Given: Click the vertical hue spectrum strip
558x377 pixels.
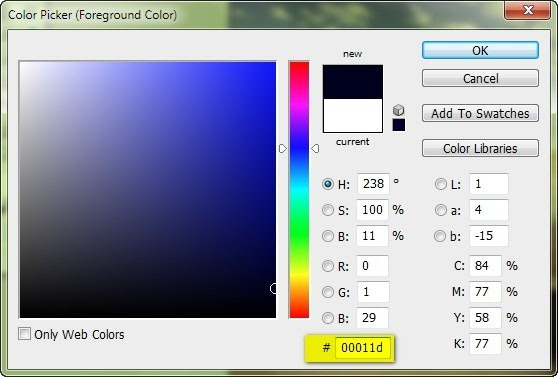Looking at the screenshot, I should point(299,190).
